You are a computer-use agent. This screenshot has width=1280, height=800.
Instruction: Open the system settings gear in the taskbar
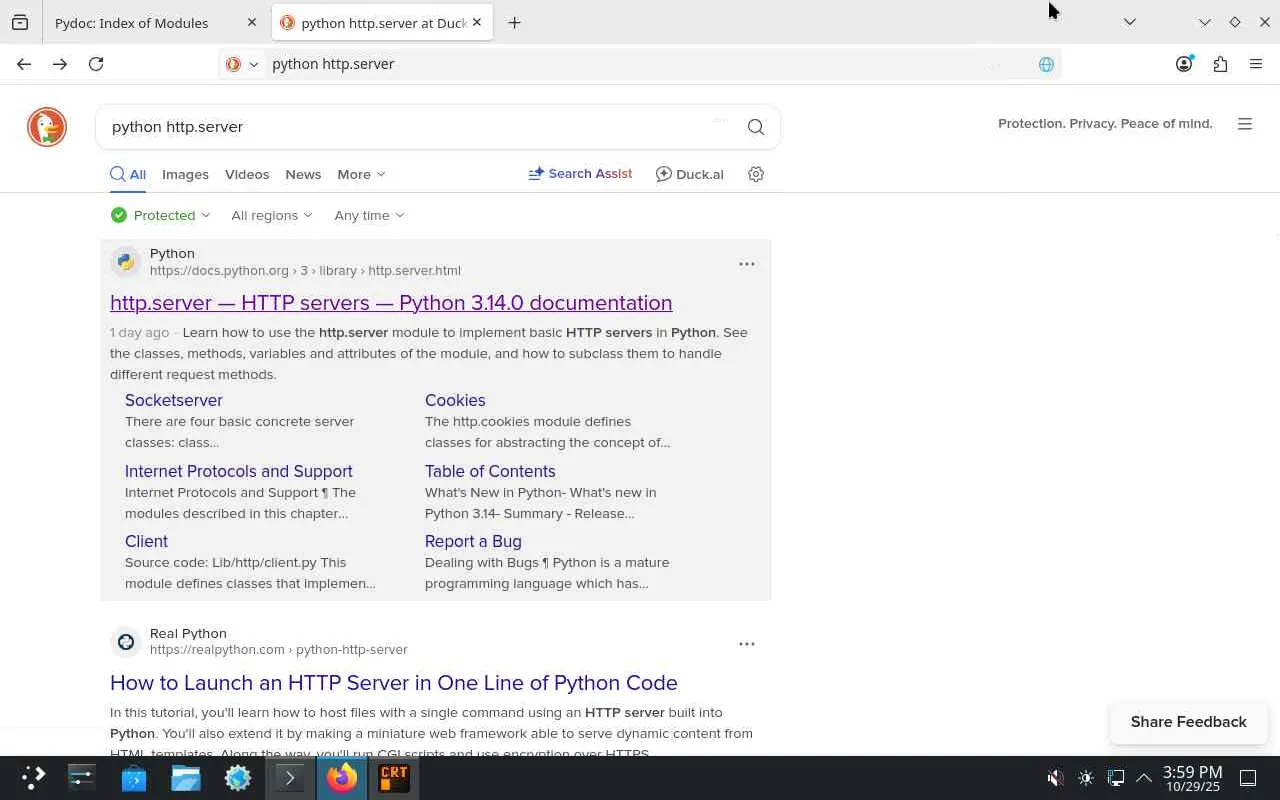[x=238, y=778]
